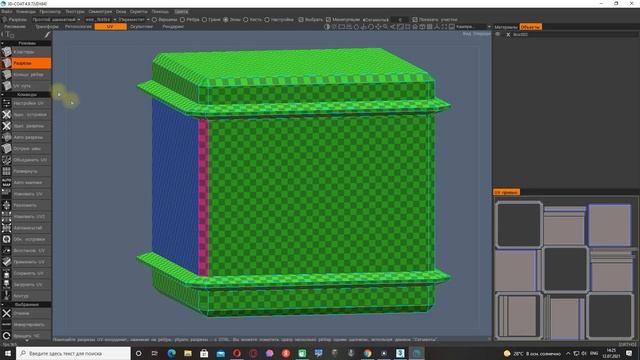Switch to the Рендеринг room tab
The height and width of the screenshot is (360, 640).
173,27
